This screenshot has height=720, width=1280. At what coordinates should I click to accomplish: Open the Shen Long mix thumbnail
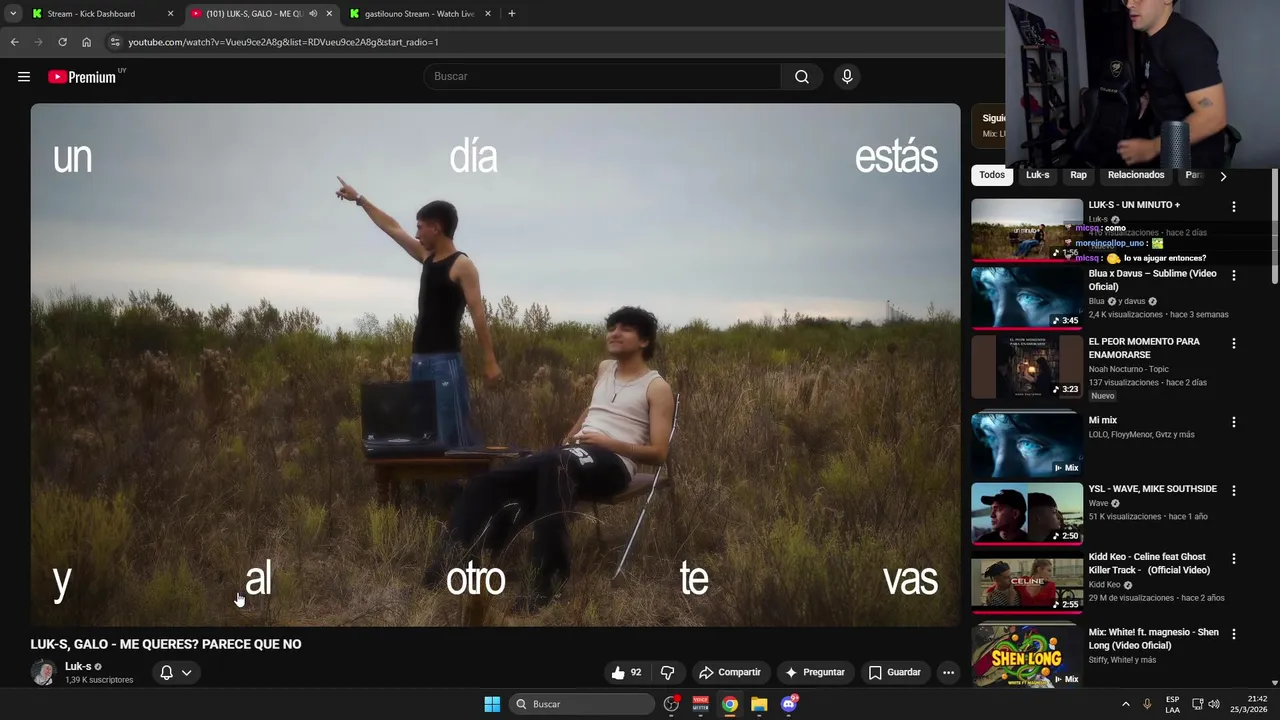pyautogui.click(x=1027, y=656)
